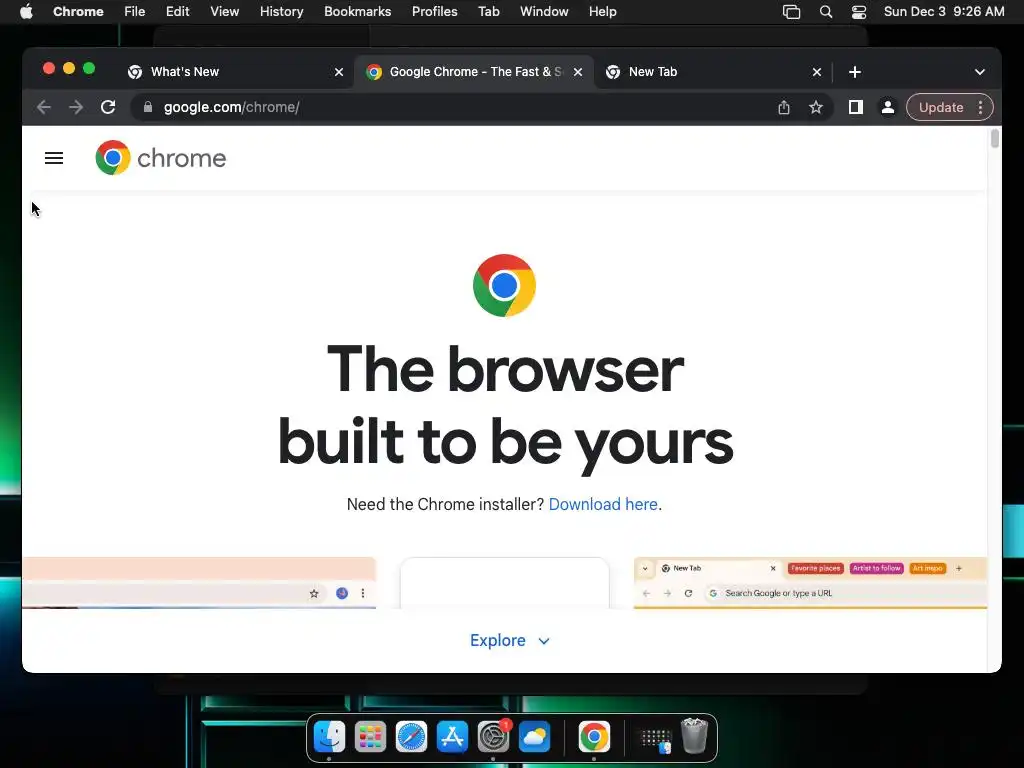
Task: View site information via lock icon
Action: point(148,107)
